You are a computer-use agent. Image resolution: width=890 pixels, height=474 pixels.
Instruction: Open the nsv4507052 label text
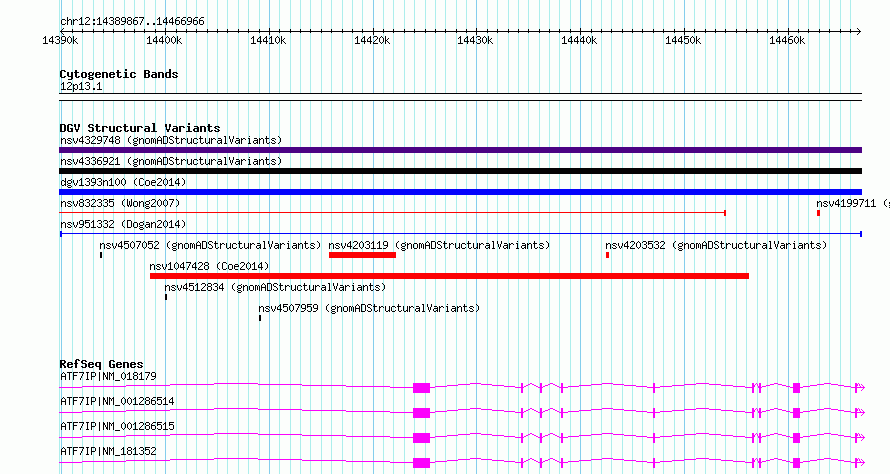tap(210, 245)
